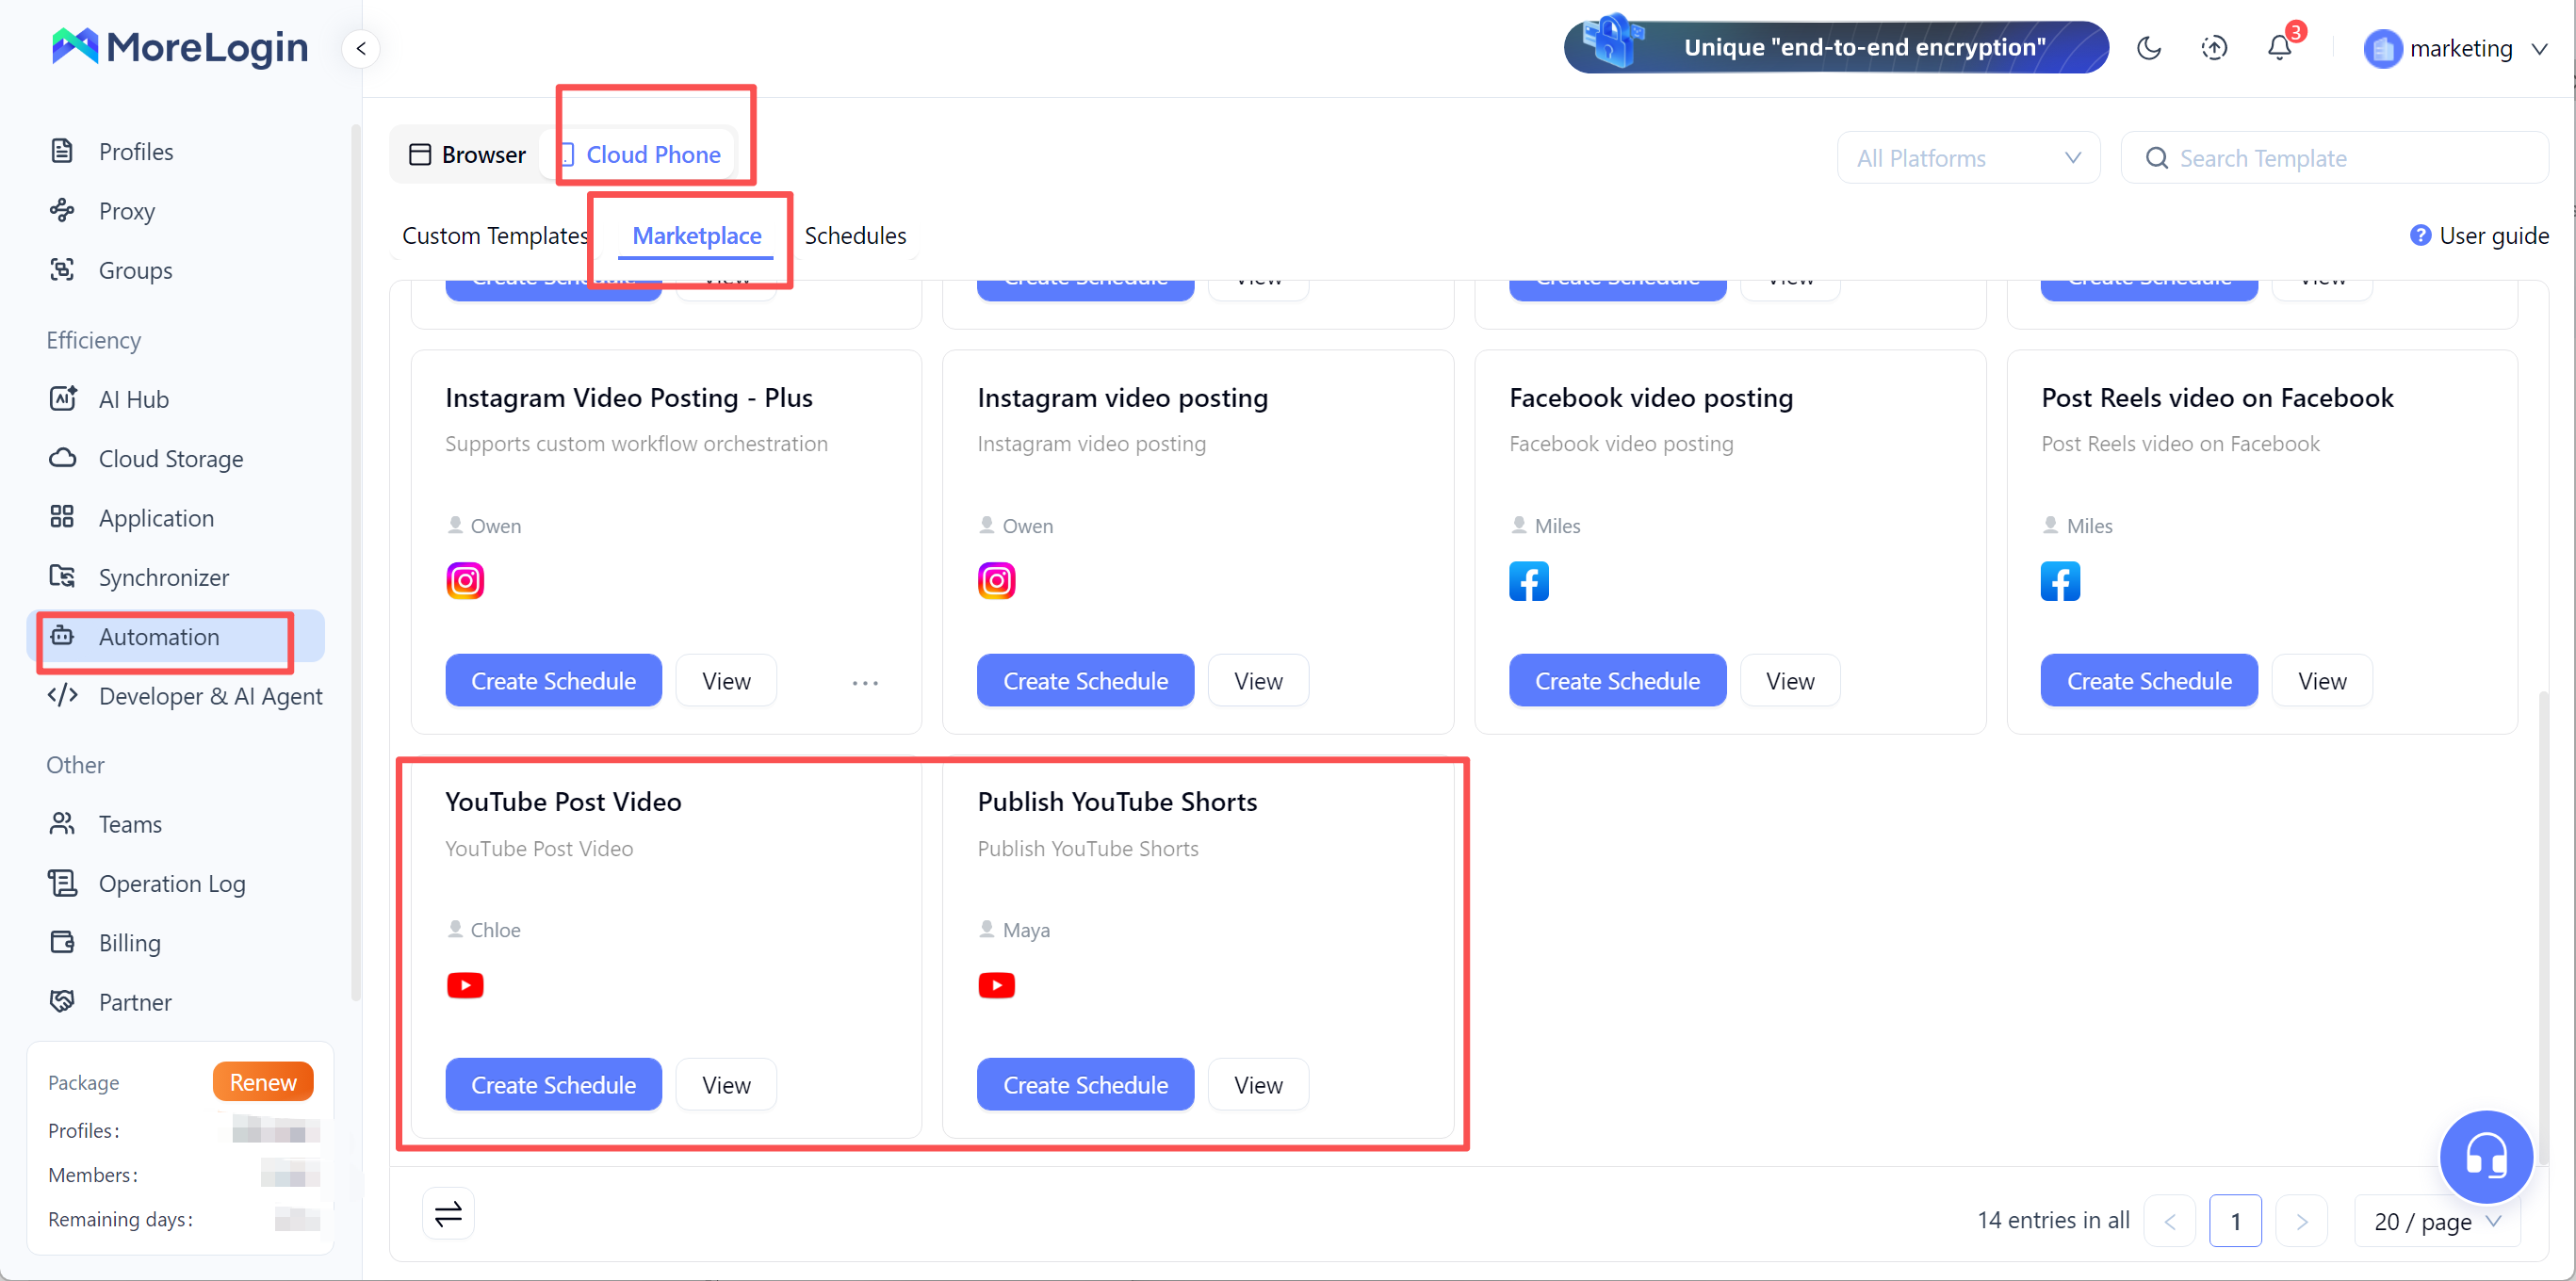Select page 1 in pagination
The width and height of the screenshot is (2576, 1281).
click(2235, 1221)
